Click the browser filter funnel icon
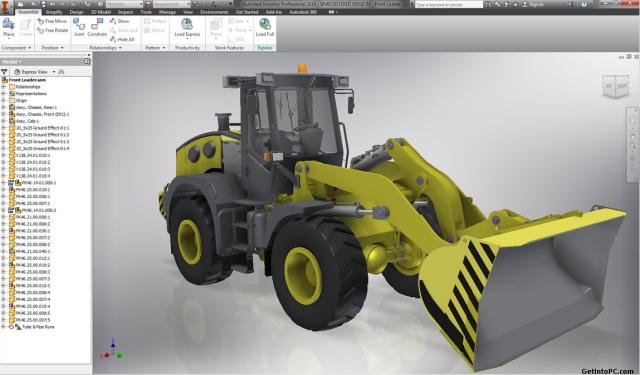This screenshot has width=640, height=375. (4, 72)
